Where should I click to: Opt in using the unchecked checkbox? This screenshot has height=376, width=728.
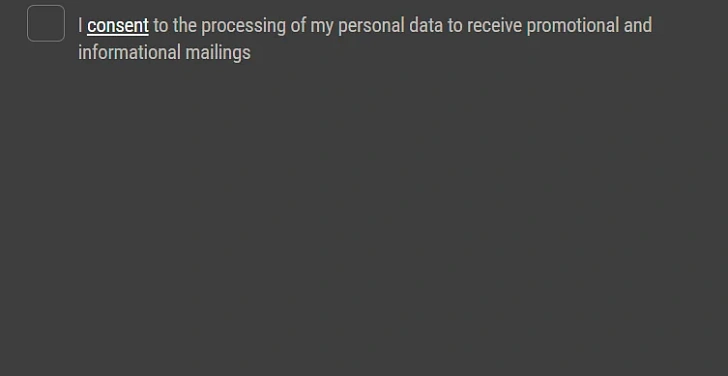coord(46,24)
